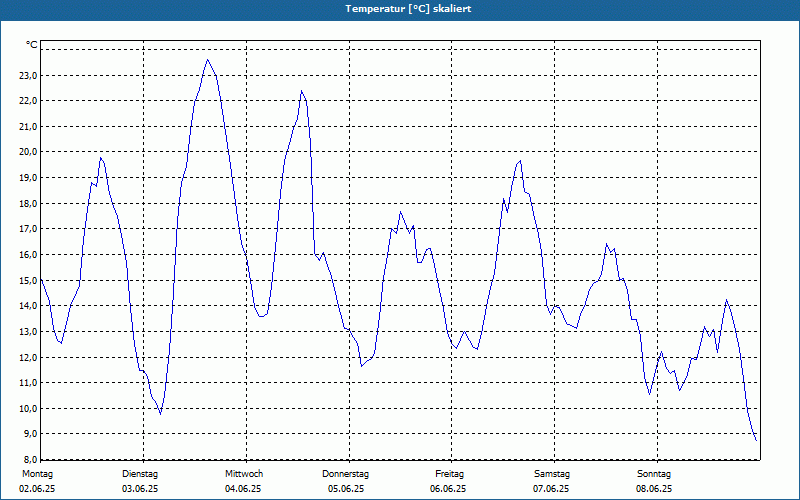Screen dimensions: 800x500
Task: Click the 02.06.25 date label
Action: click(37, 489)
